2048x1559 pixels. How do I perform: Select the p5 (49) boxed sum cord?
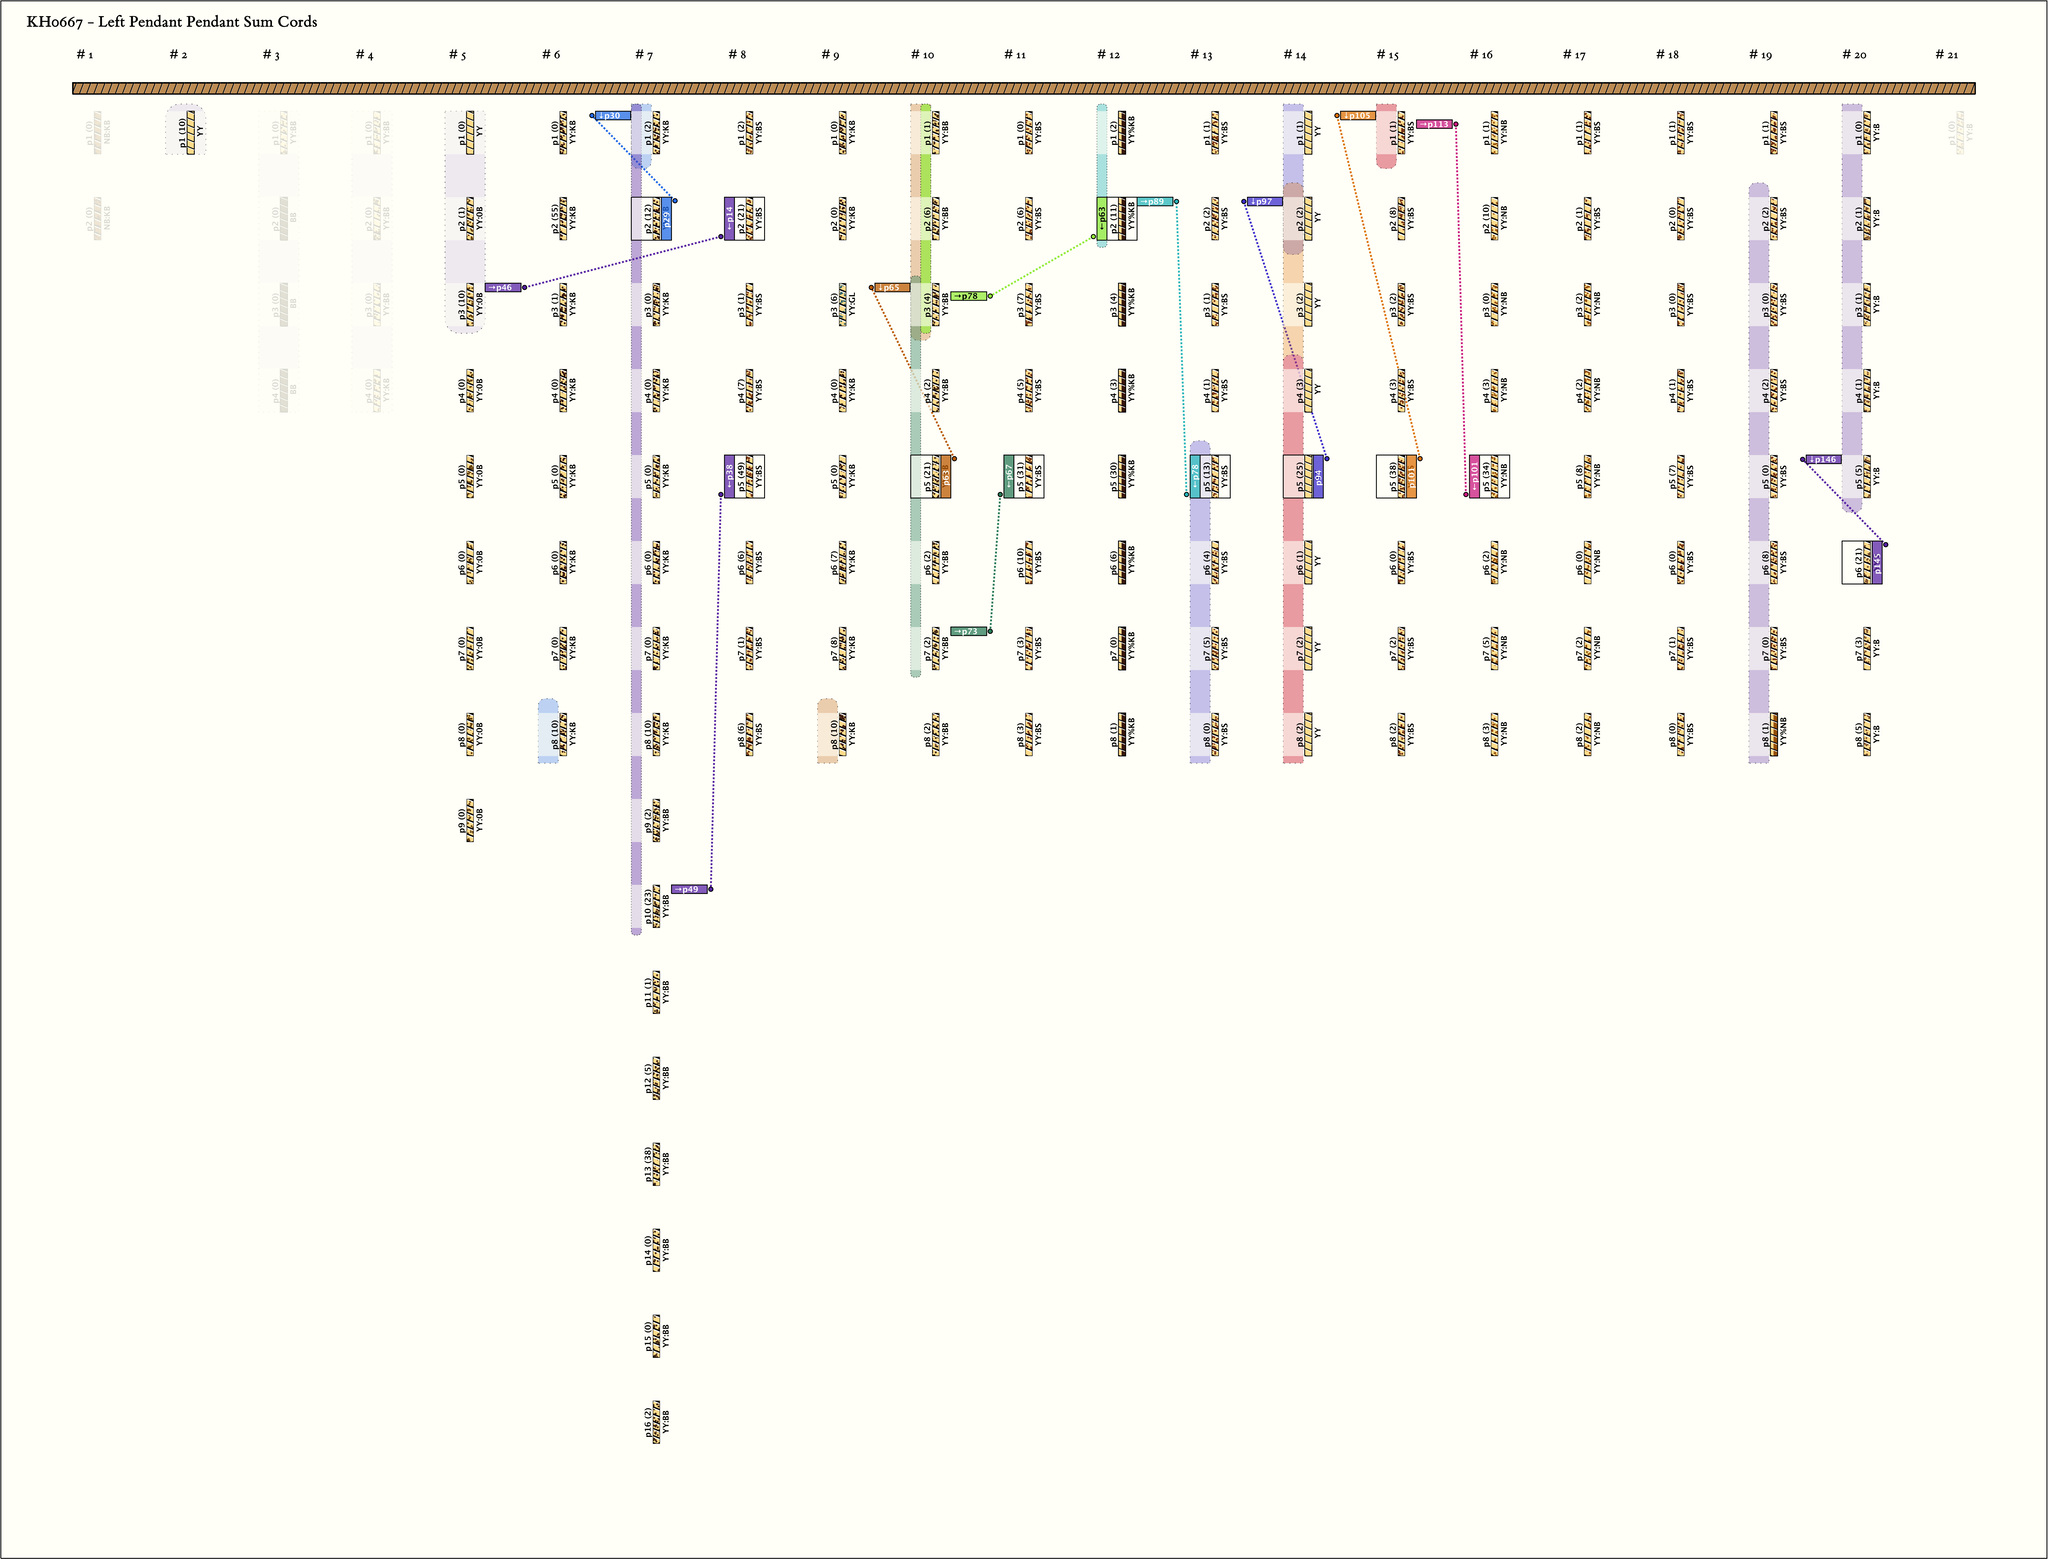coord(745,476)
